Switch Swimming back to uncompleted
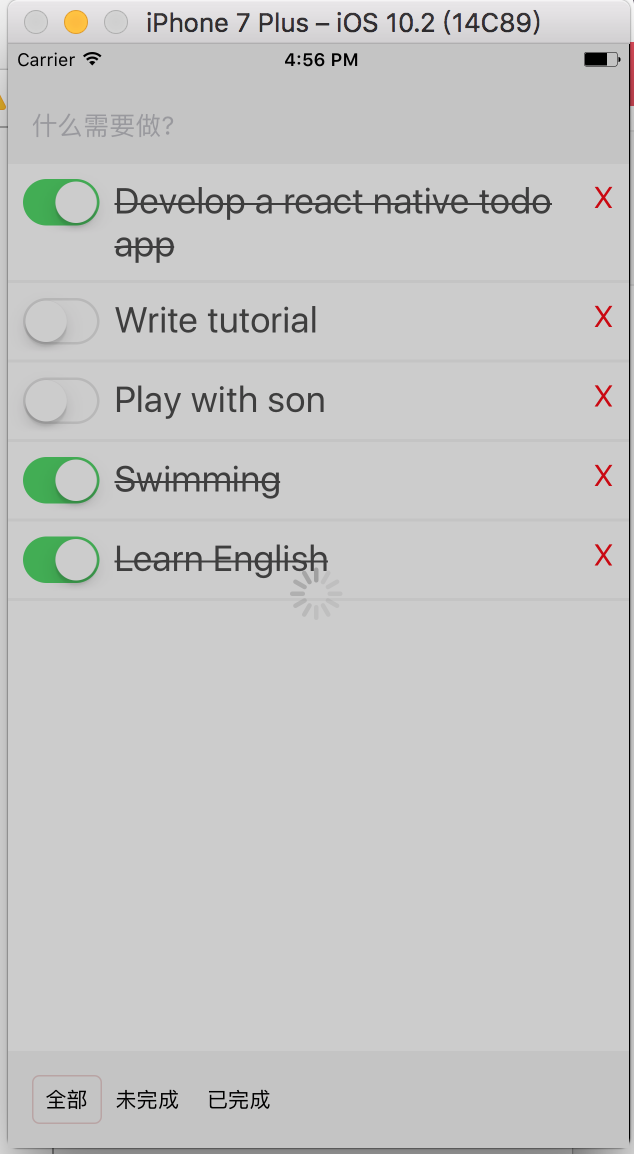The image size is (634, 1154). [x=60, y=480]
